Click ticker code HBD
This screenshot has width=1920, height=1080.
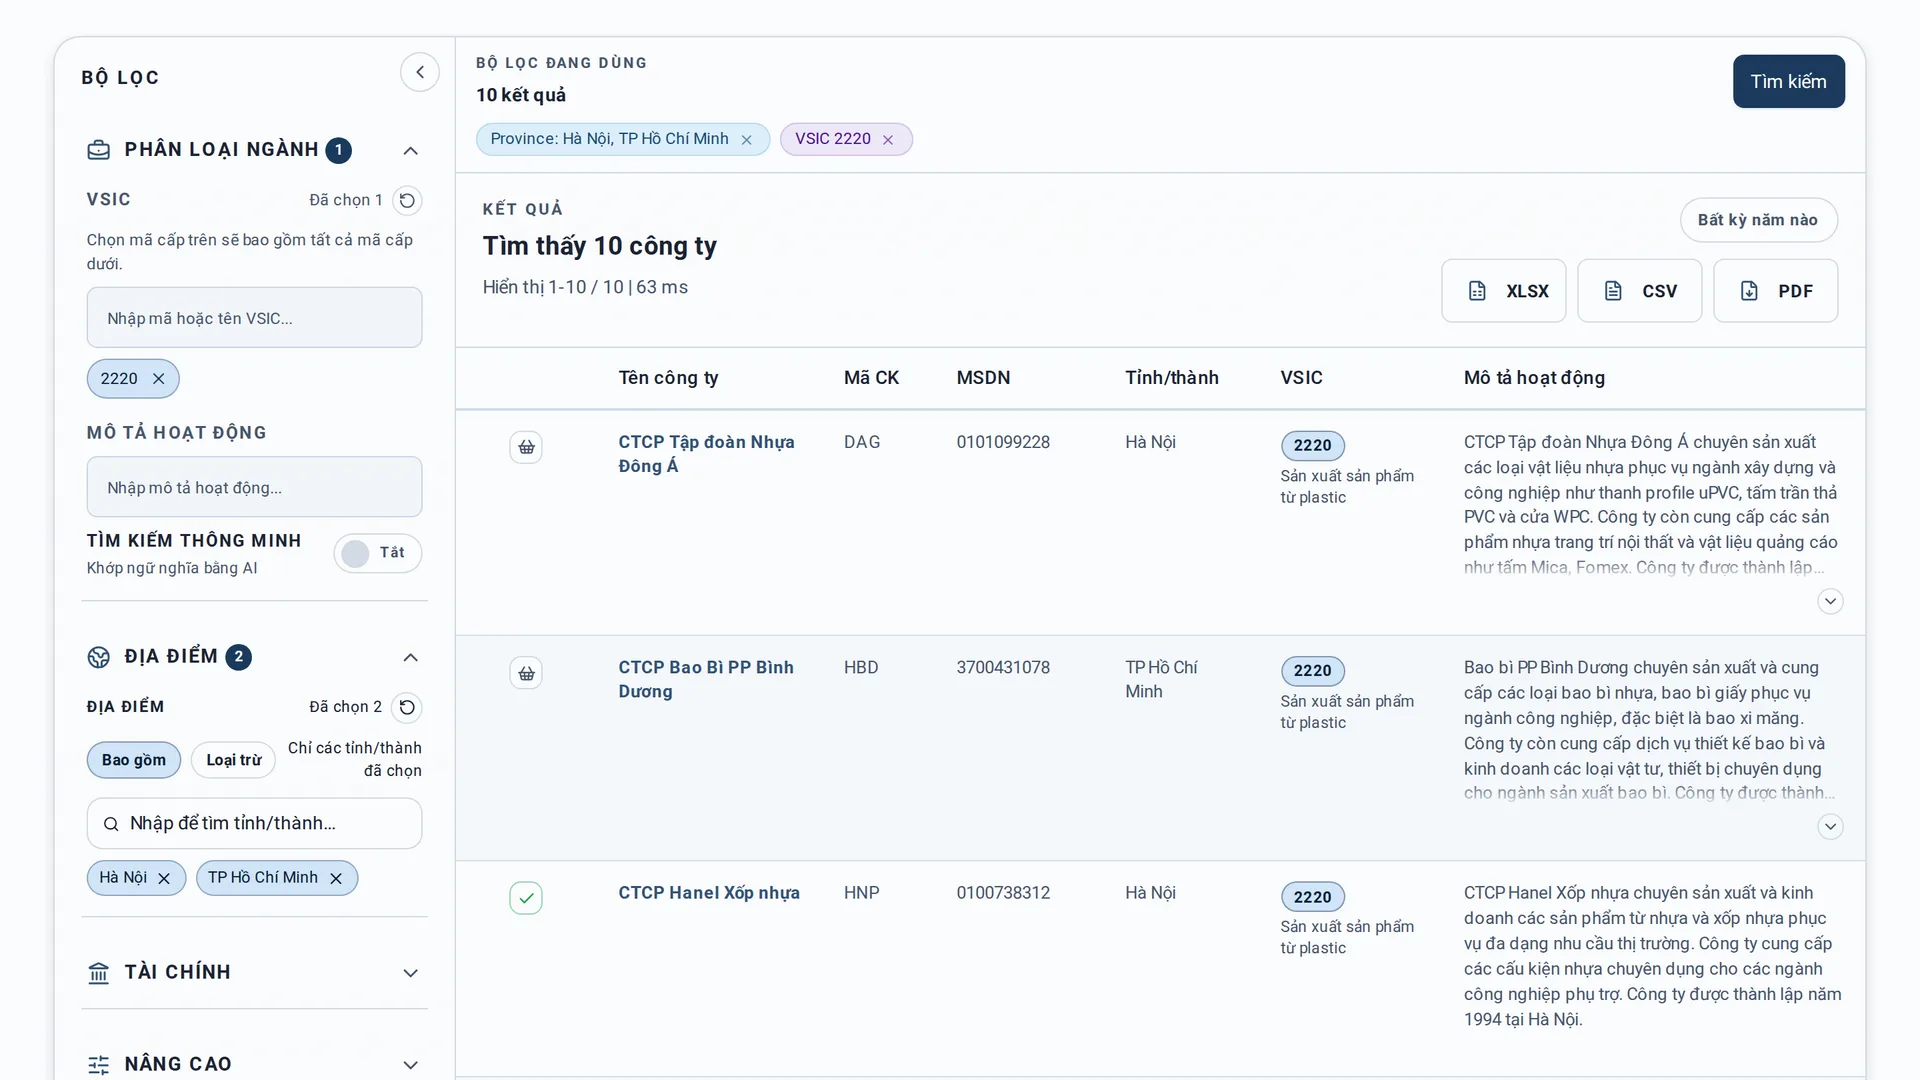click(861, 667)
